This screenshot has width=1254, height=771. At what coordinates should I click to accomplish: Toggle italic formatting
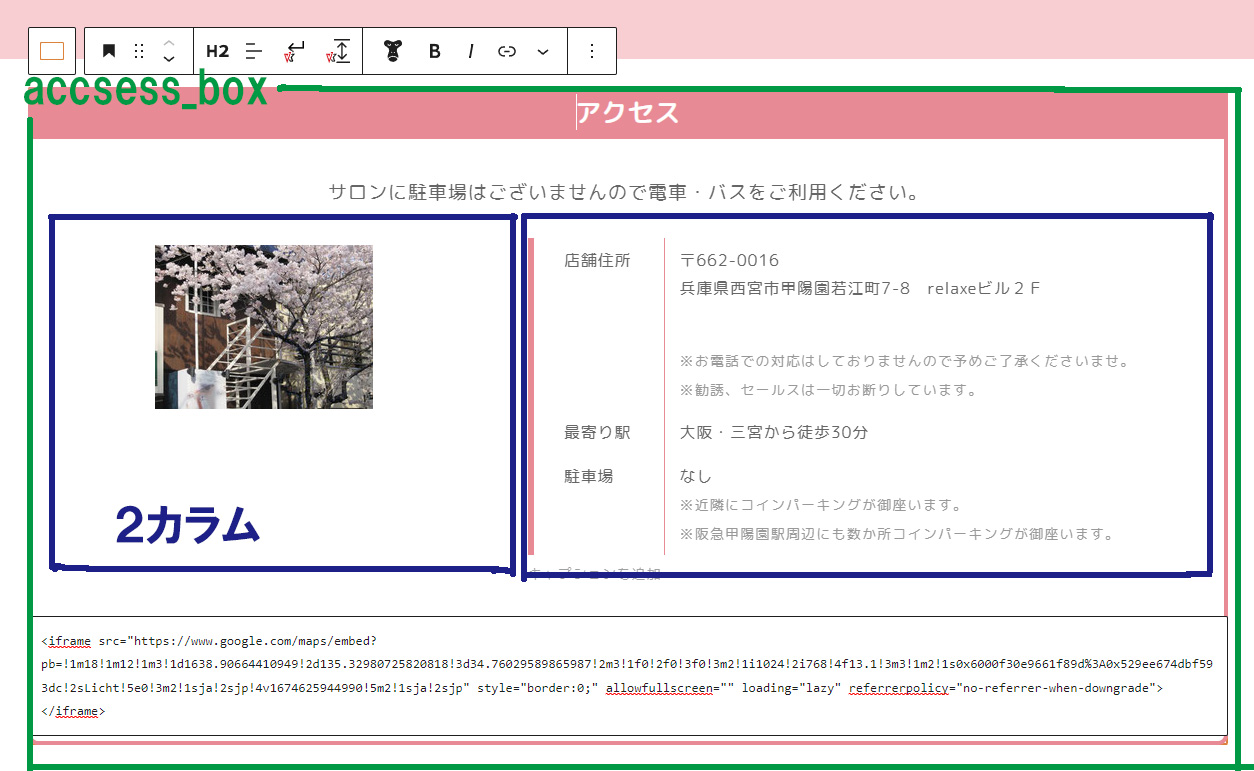click(470, 51)
